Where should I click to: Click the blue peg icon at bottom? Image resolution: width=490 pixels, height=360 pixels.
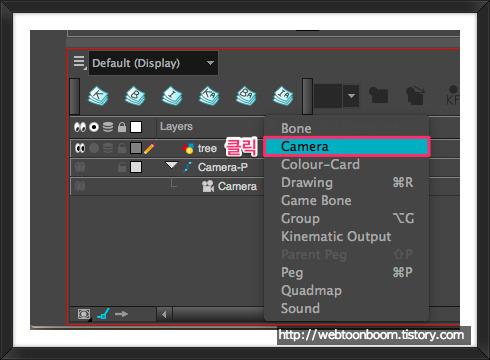coord(104,314)
